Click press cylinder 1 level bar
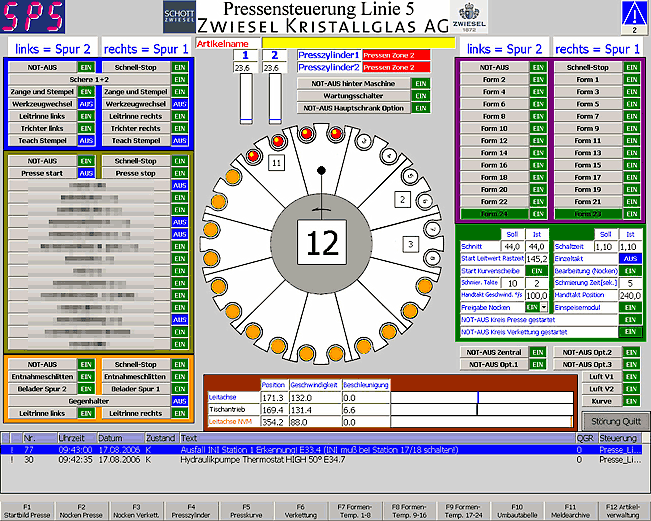This screenshot has width=651, height=521. [246, 99]
